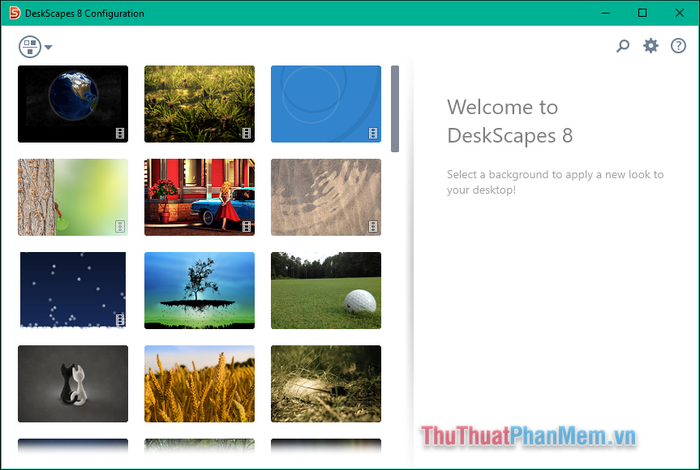
Task: Click film strip icon on tree bark thumbnail
Action: pyautogui.click(x=120, y=226)
